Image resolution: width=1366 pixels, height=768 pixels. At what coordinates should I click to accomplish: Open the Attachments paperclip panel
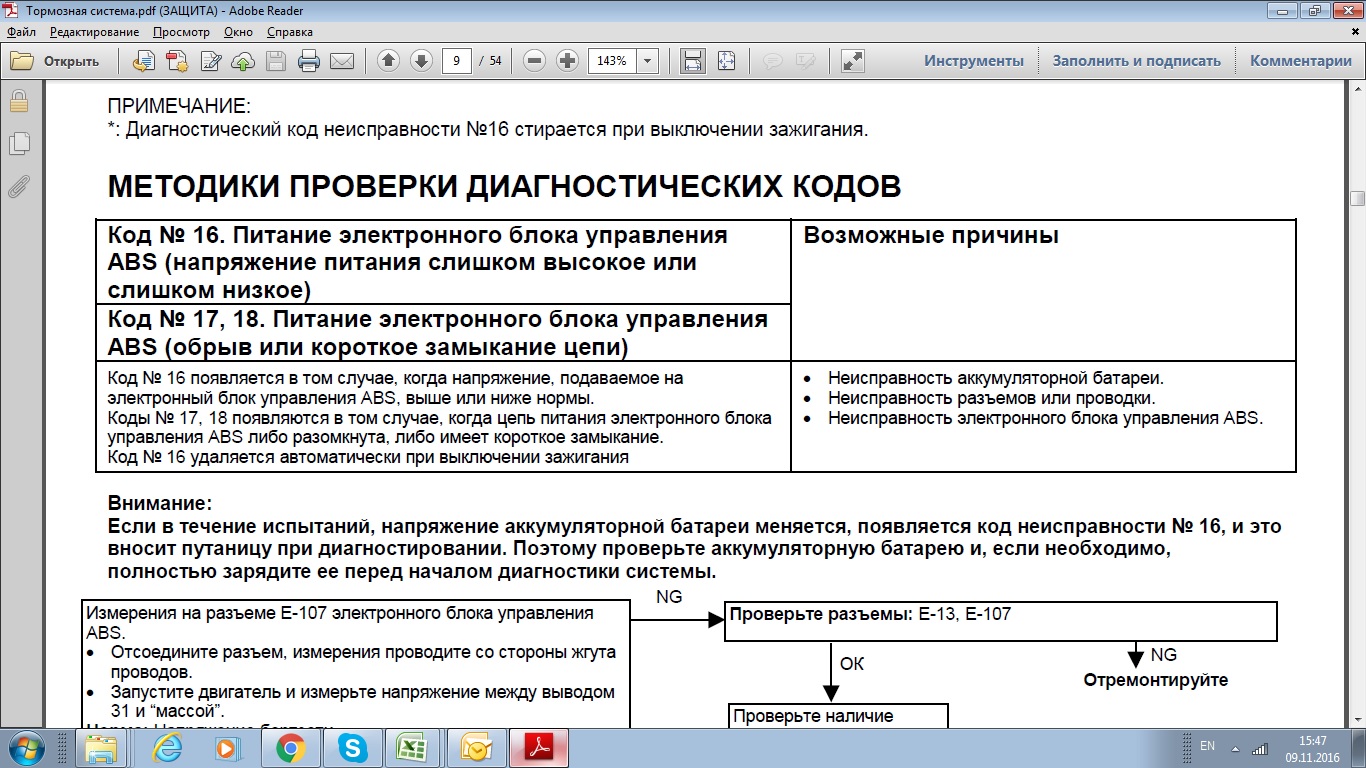point(18,186)
